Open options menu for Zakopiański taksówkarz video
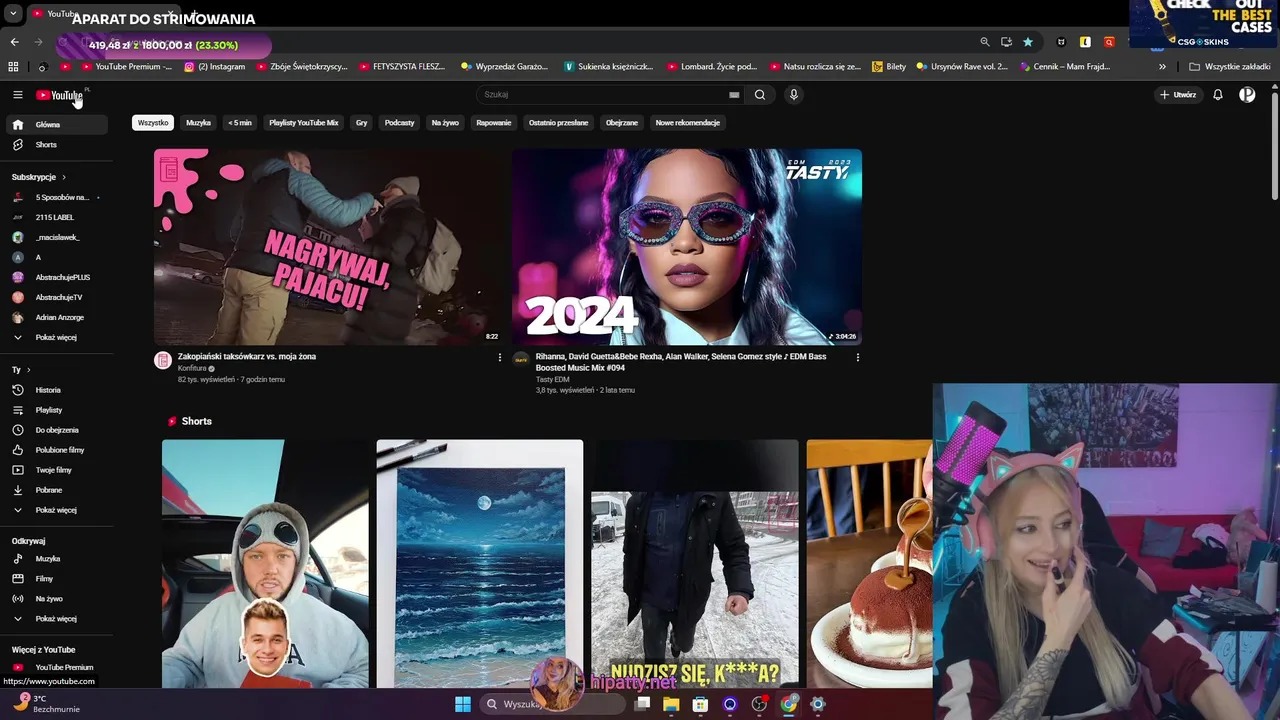This screenshot has width=1280, height=720. pos(500,357)
